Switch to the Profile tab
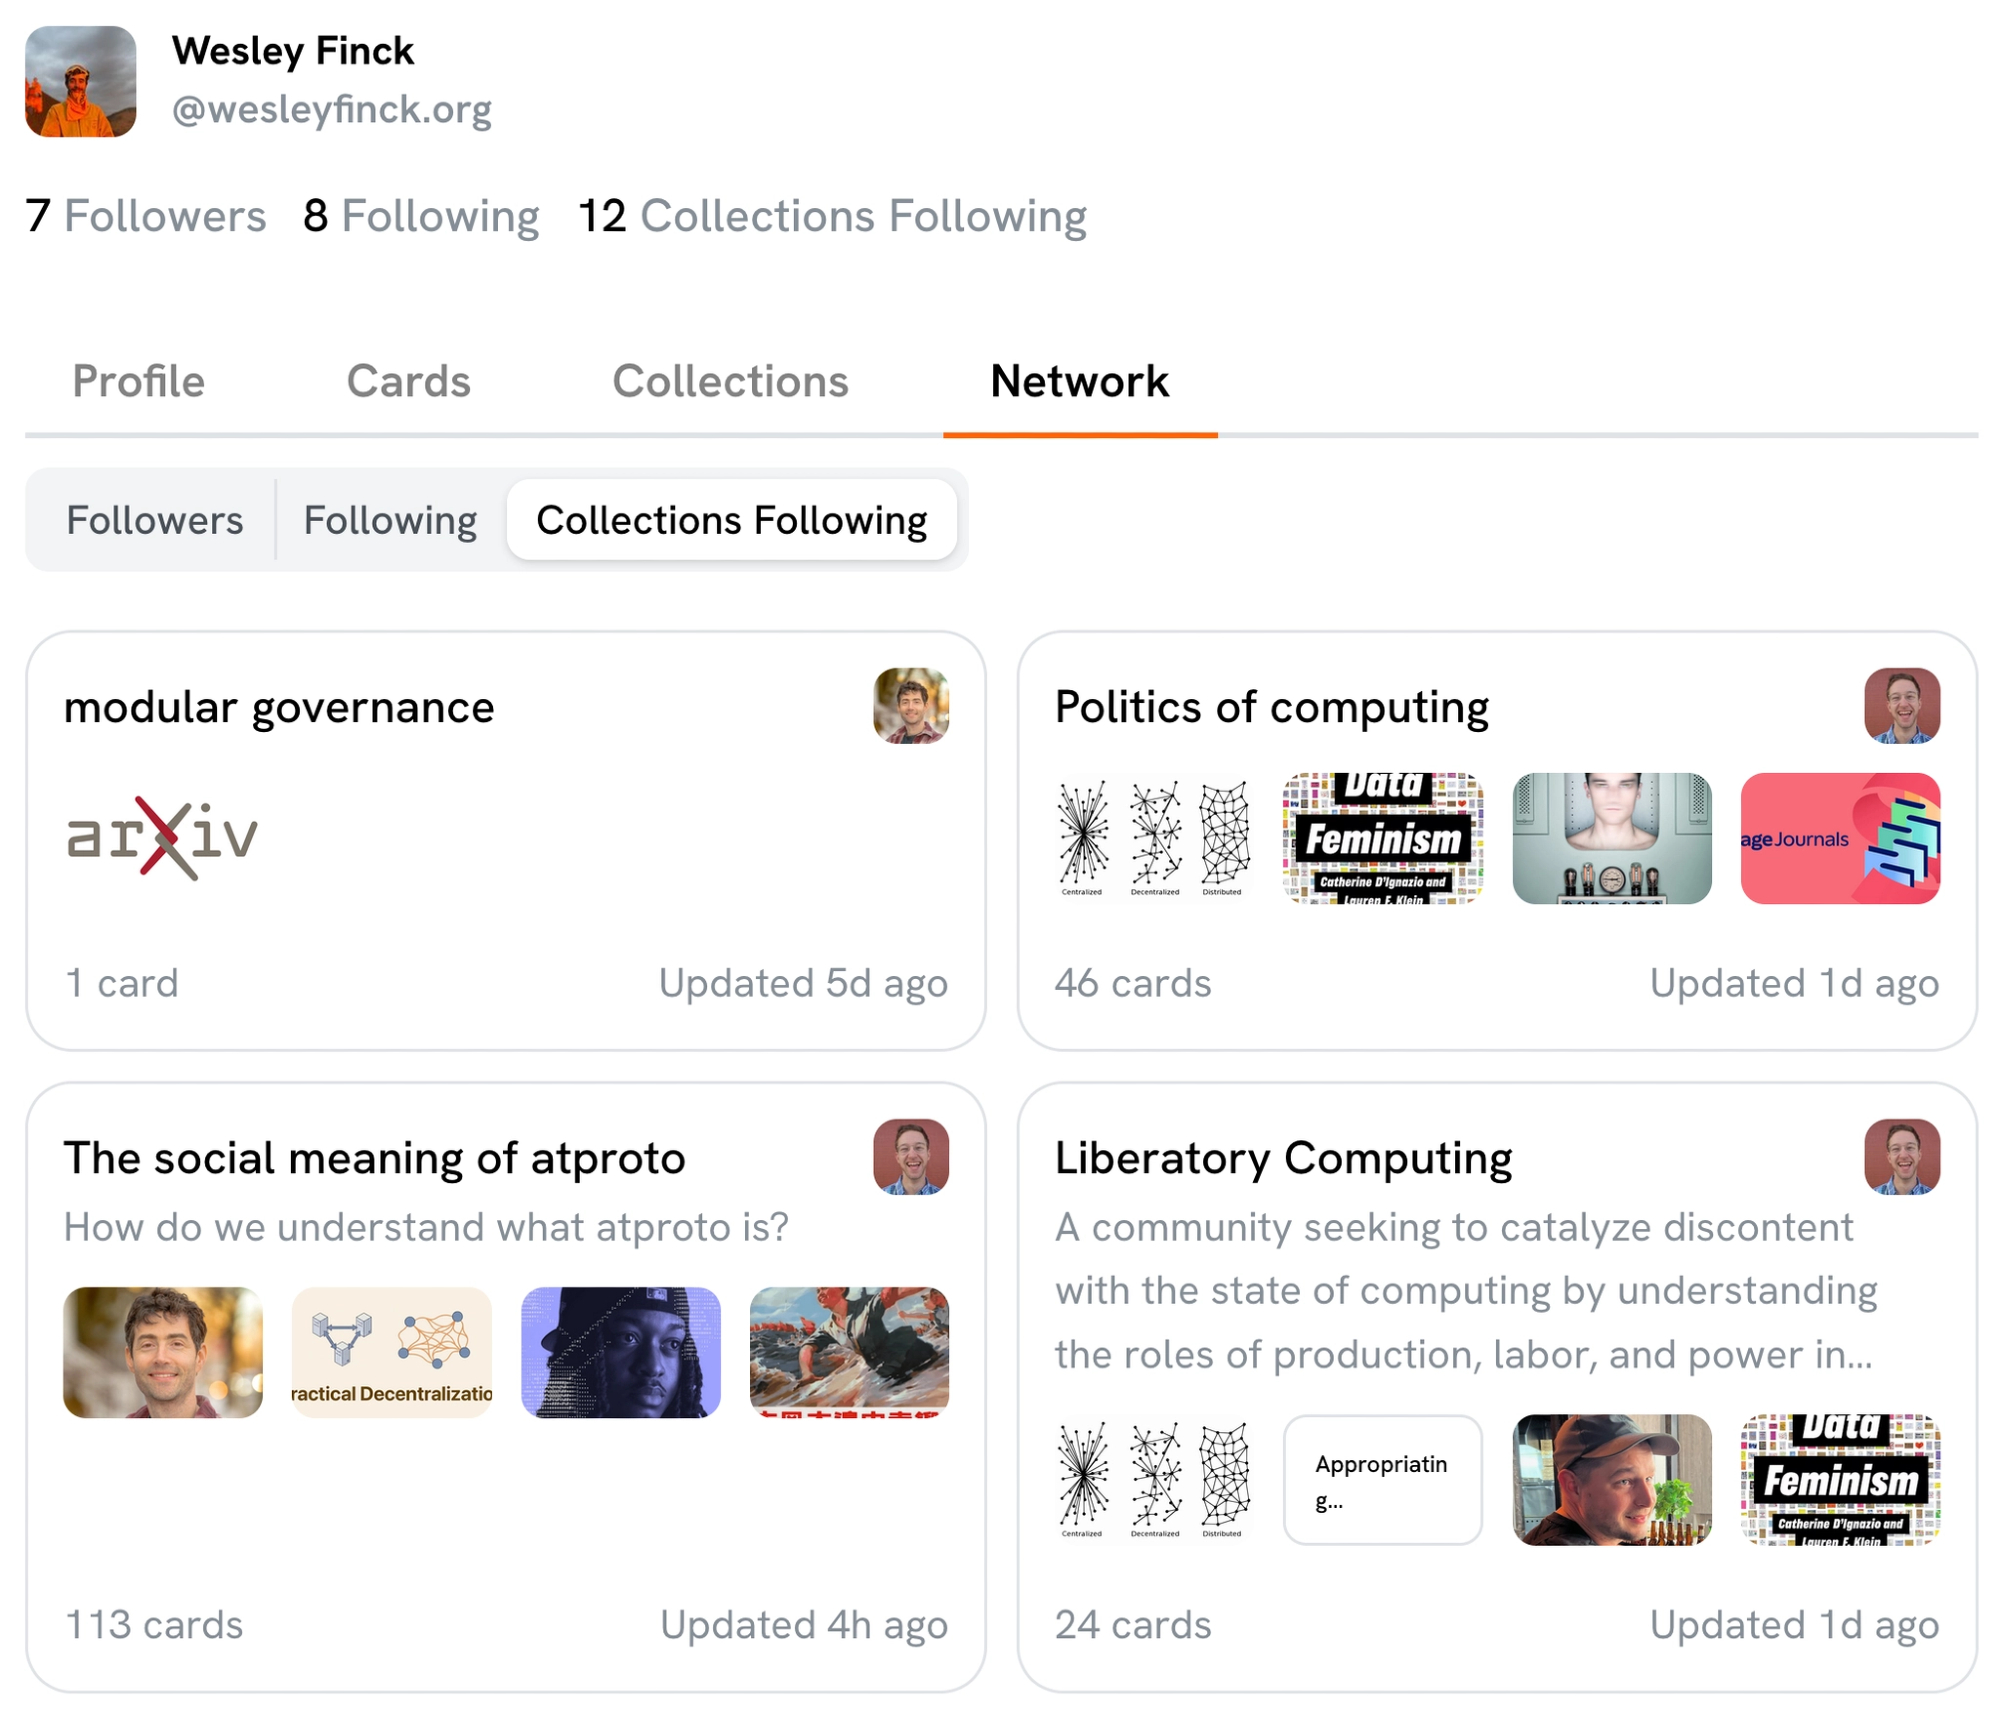 138,381
